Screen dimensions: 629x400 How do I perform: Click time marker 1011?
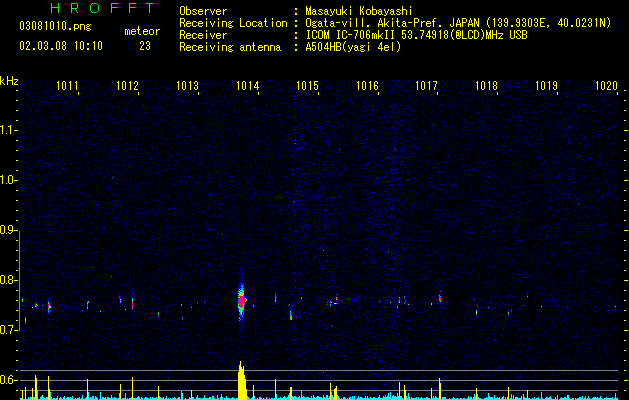pyautogui.click(x=67, y=86)
